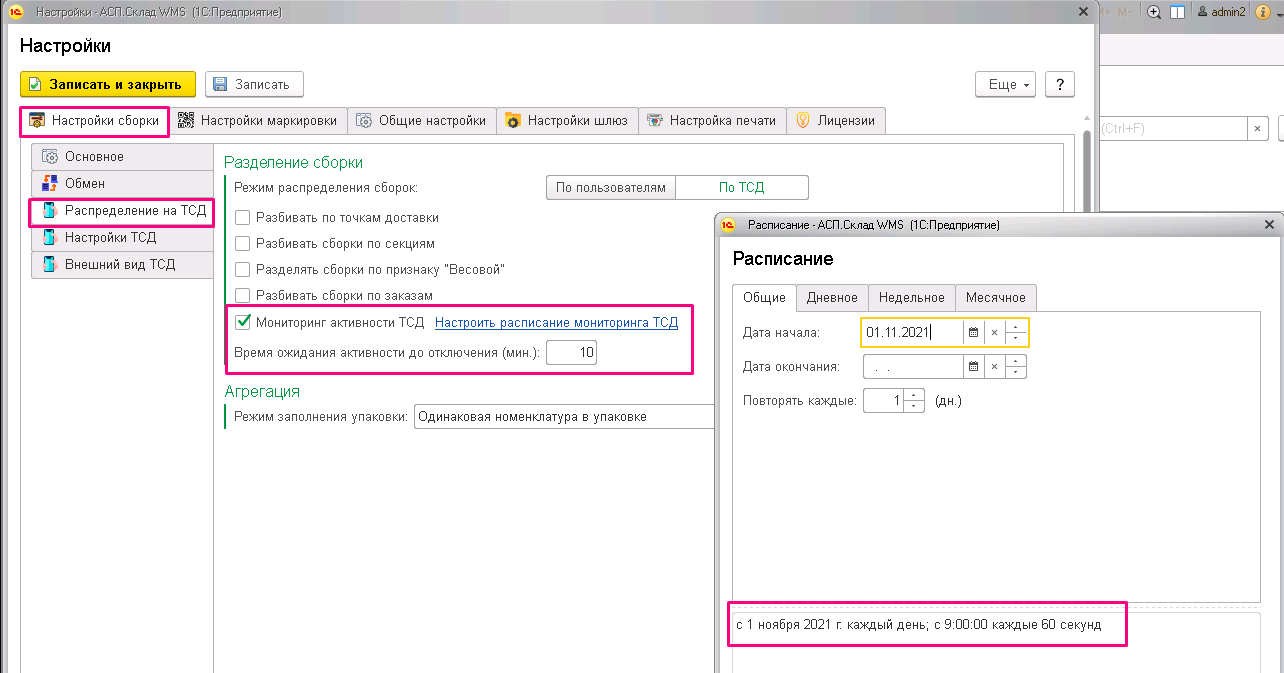
Task: Click the 1C logo in Настройки title bar
Action: pyautogui.click(x=16, y=12)
